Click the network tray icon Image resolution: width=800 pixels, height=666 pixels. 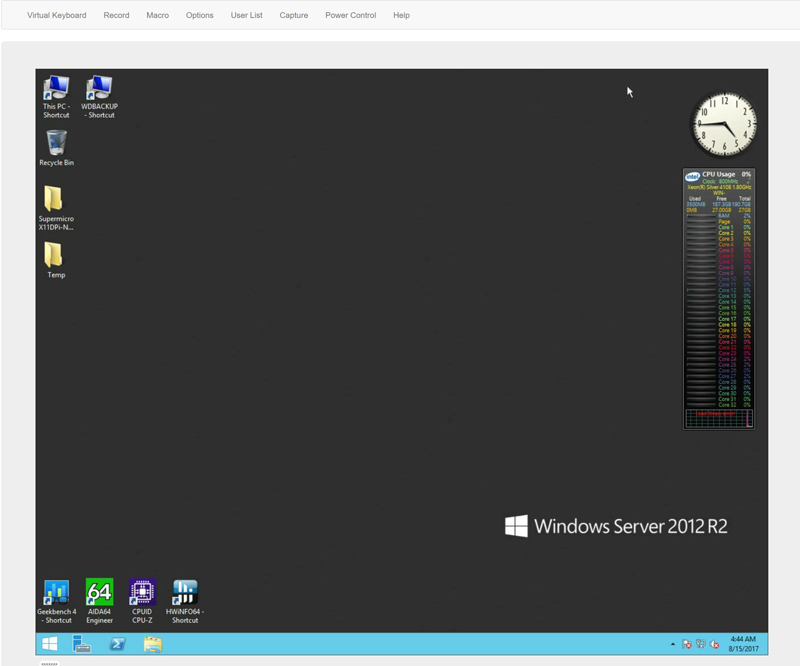click(701, 644)
